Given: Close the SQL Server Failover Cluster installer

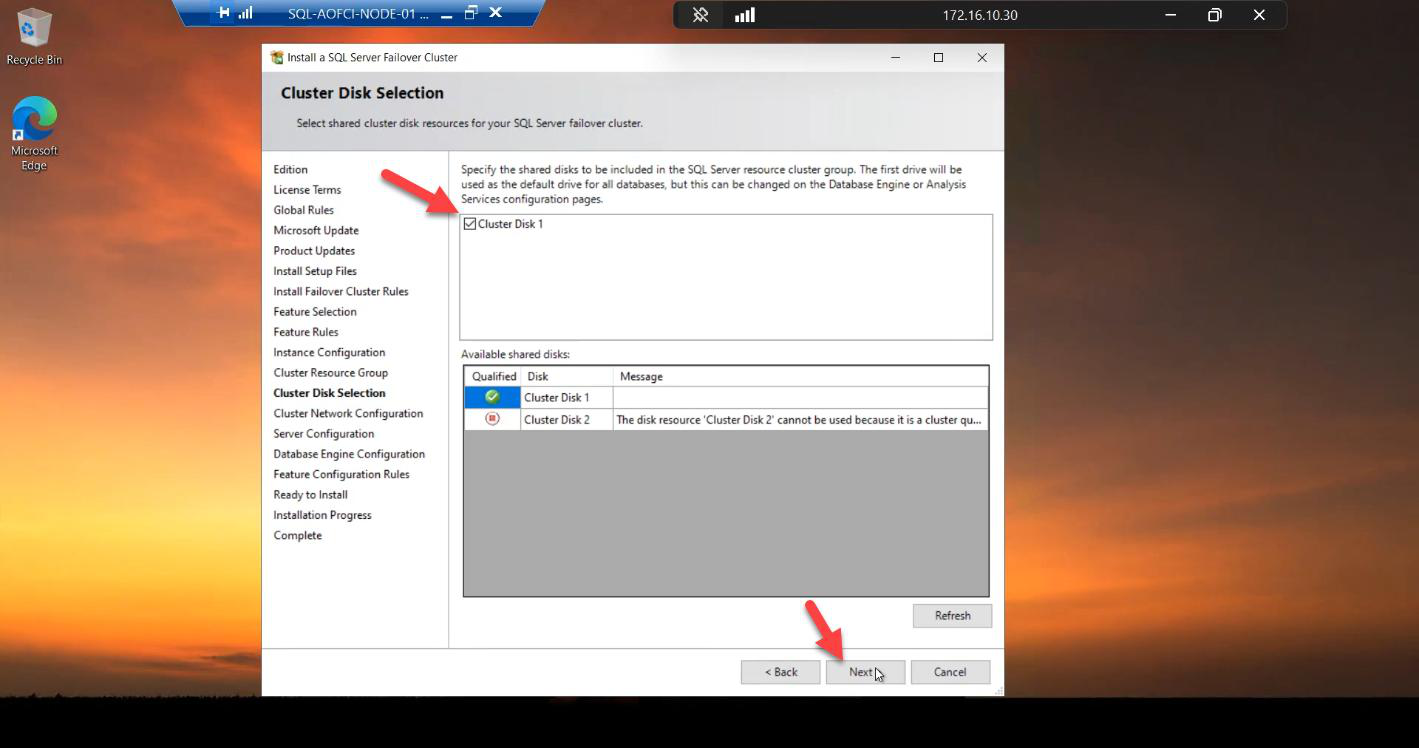Looking at the screenshot, I should (x=982, y=57).
